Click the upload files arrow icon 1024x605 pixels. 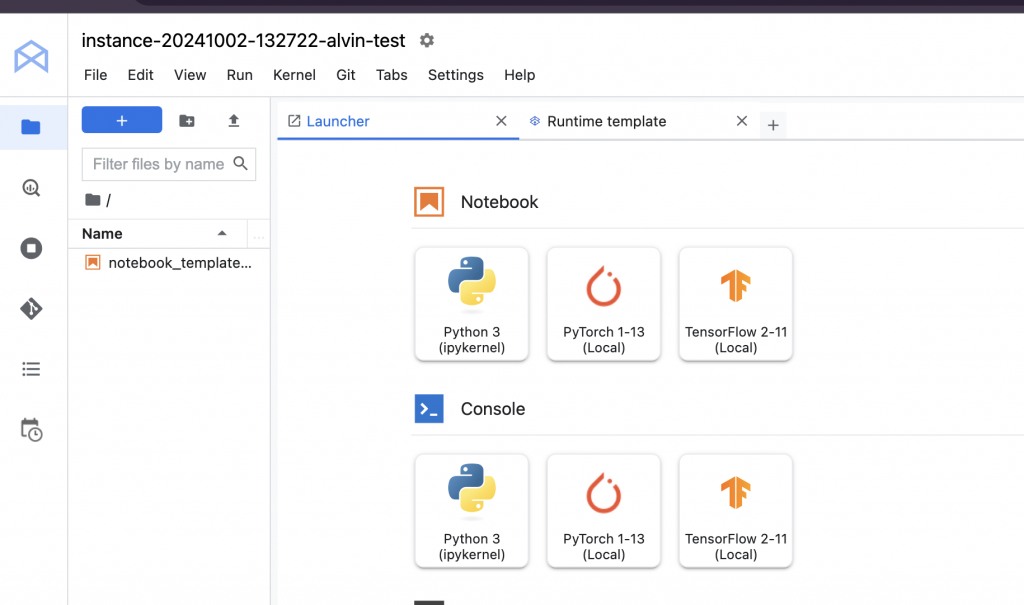coord(234,121)
